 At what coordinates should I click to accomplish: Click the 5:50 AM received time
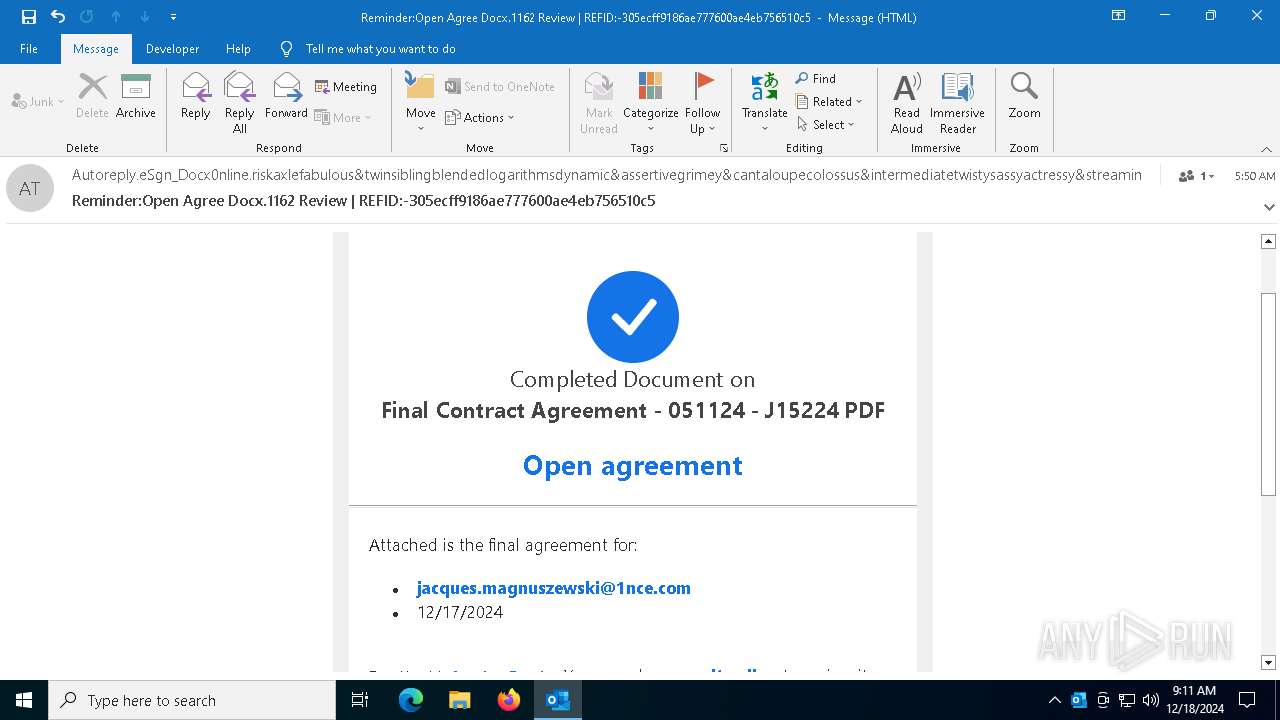[x=1255, y=176]
